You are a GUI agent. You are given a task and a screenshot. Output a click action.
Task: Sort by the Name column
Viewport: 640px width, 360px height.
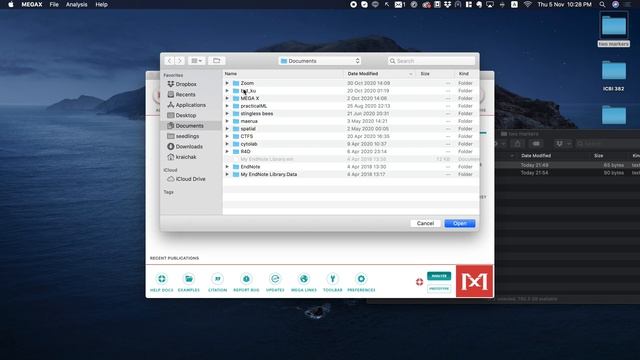(x=283, y=74)
